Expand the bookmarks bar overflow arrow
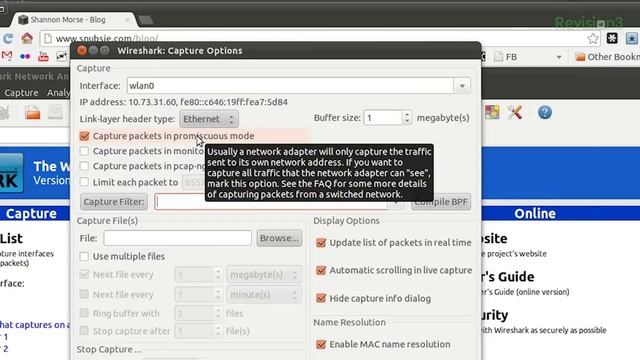The image size is (640, 360). click(x=559, y=57)
